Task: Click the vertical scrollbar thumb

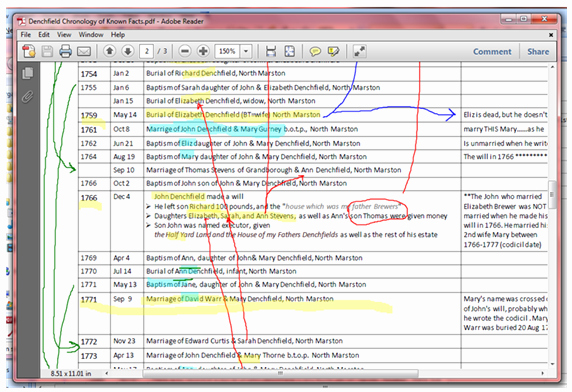Action: pyautogui.click(x=552, y=194)
